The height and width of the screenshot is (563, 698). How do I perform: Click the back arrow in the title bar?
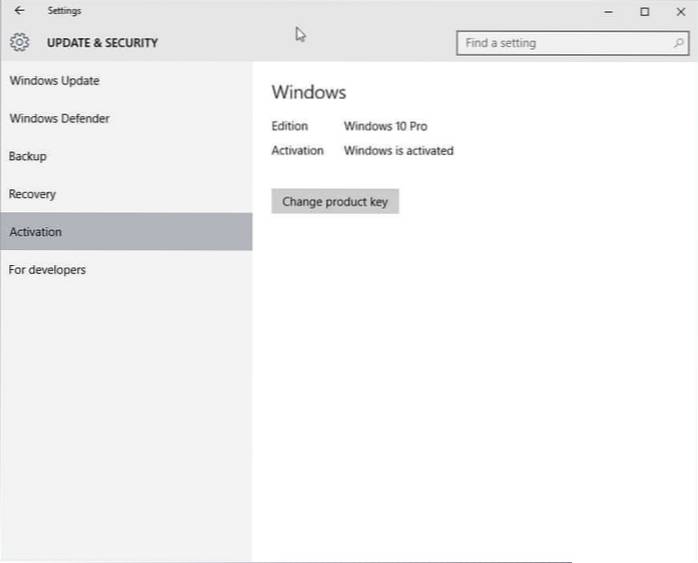(x=19, y=11)
